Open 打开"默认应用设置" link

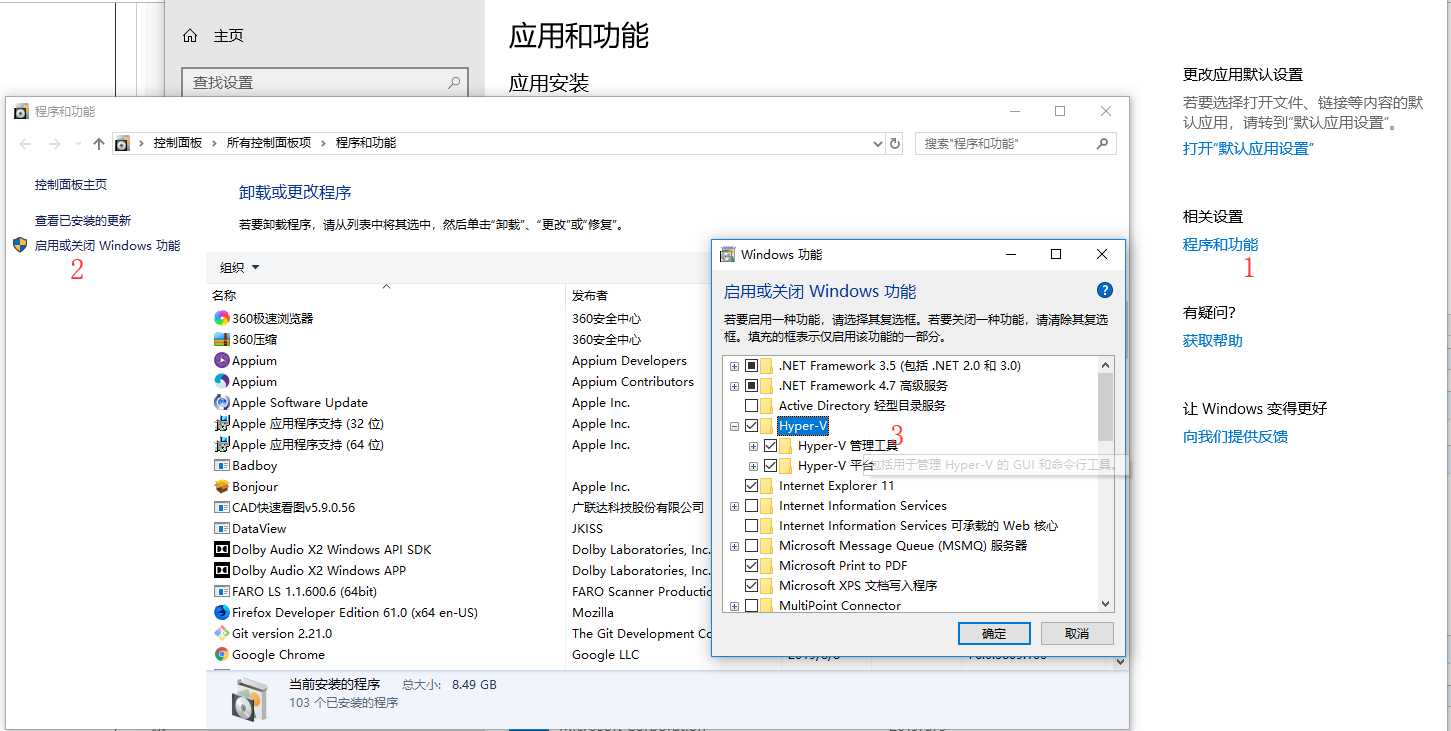1248,148
